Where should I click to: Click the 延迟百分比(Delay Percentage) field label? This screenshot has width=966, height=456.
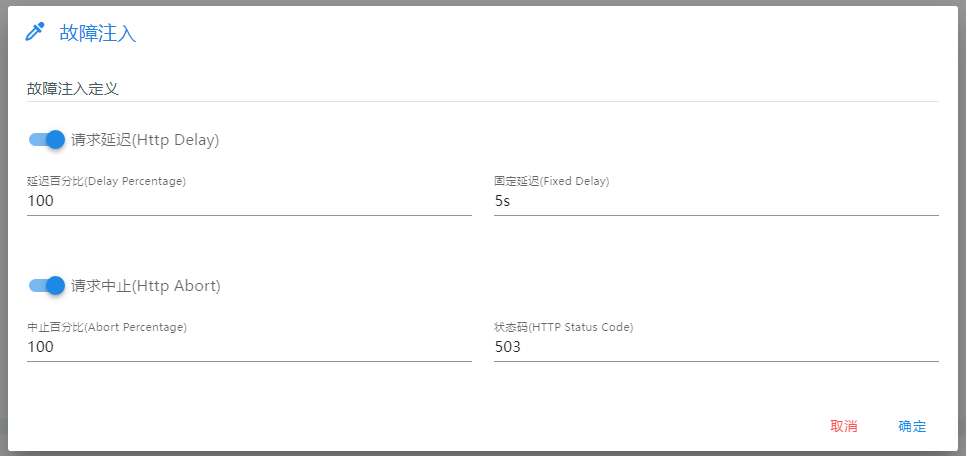pyautogui.click(x=107, y=181)
